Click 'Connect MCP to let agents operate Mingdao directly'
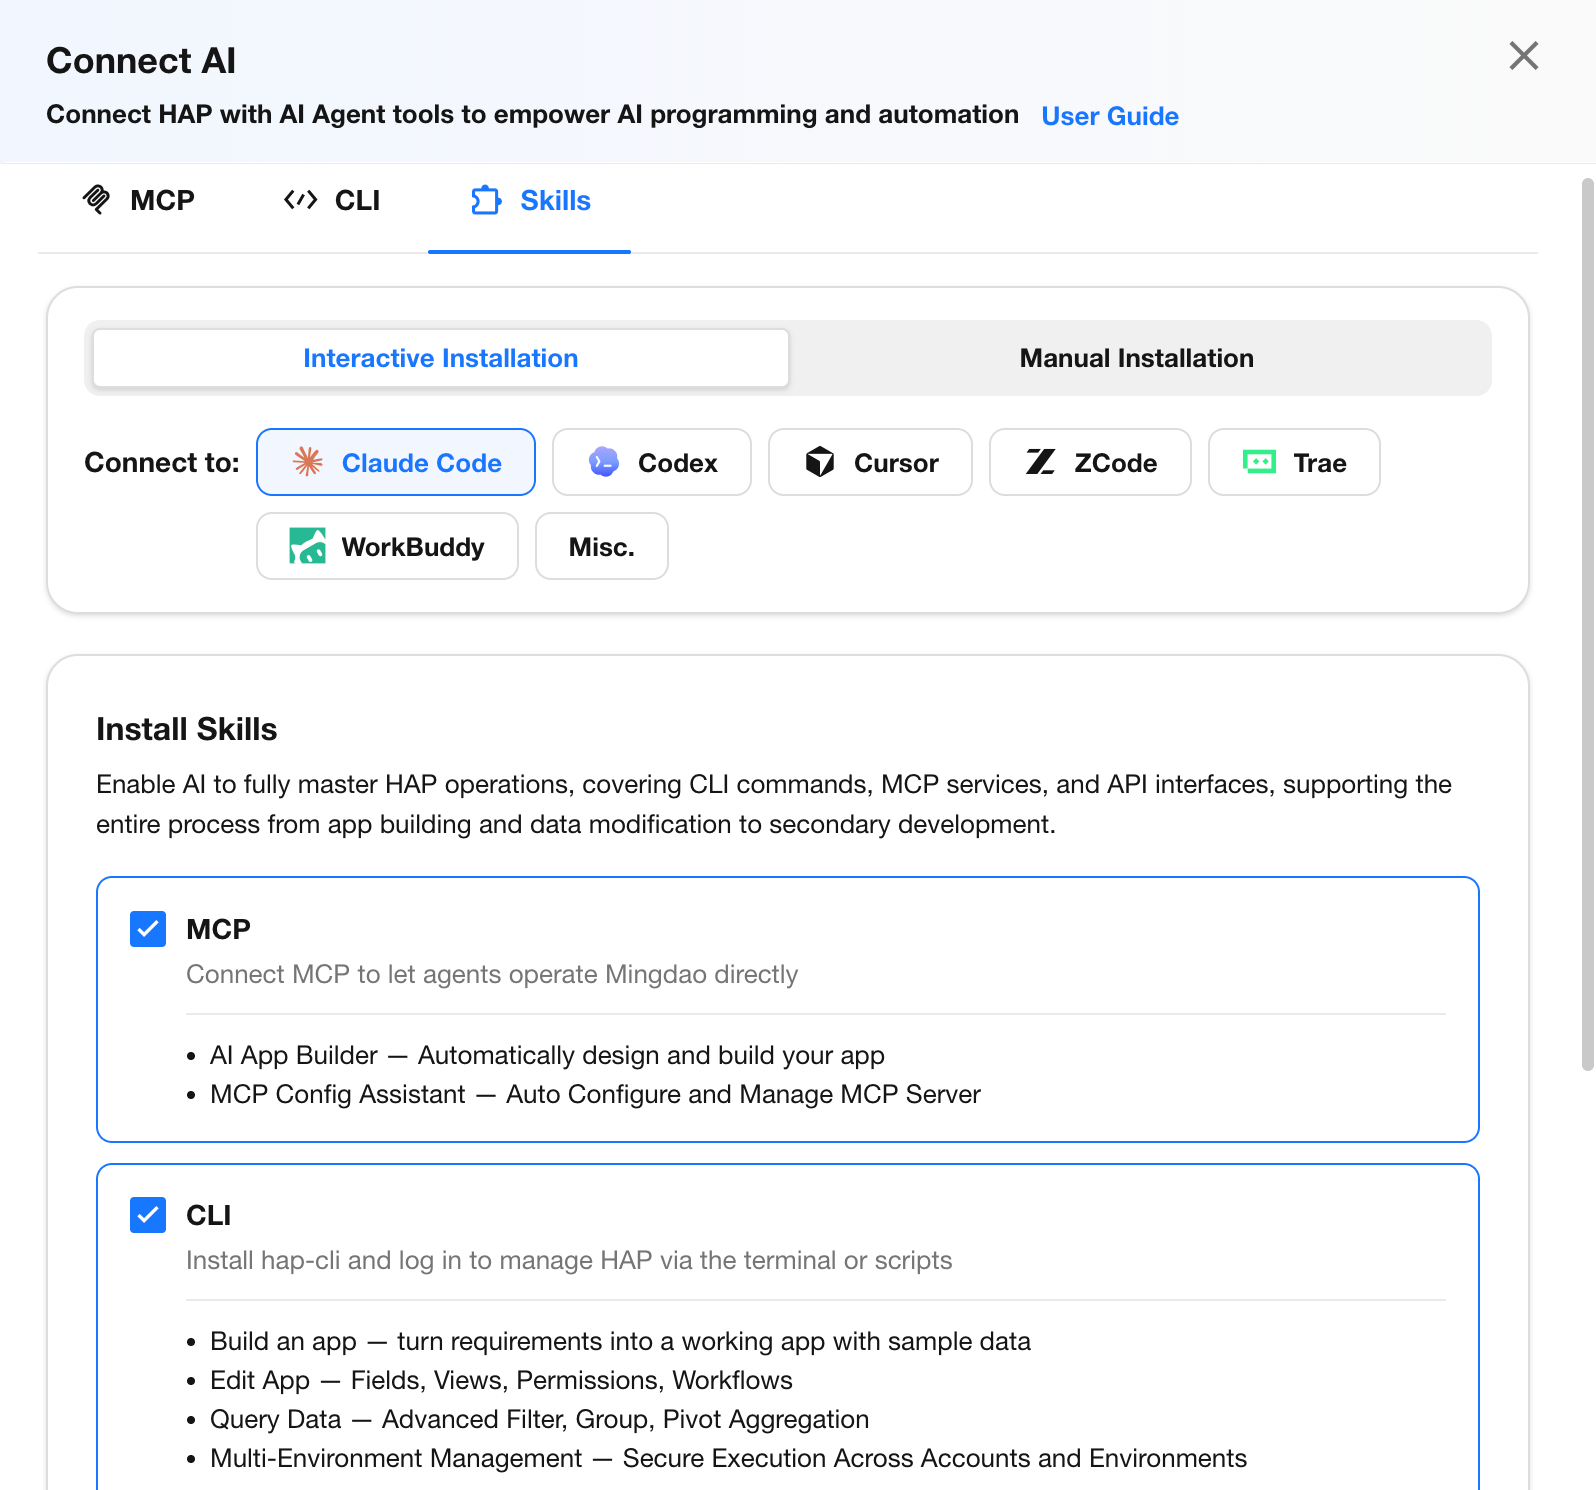Screen dimensions: 1596x1490 [x=492, y=974]
